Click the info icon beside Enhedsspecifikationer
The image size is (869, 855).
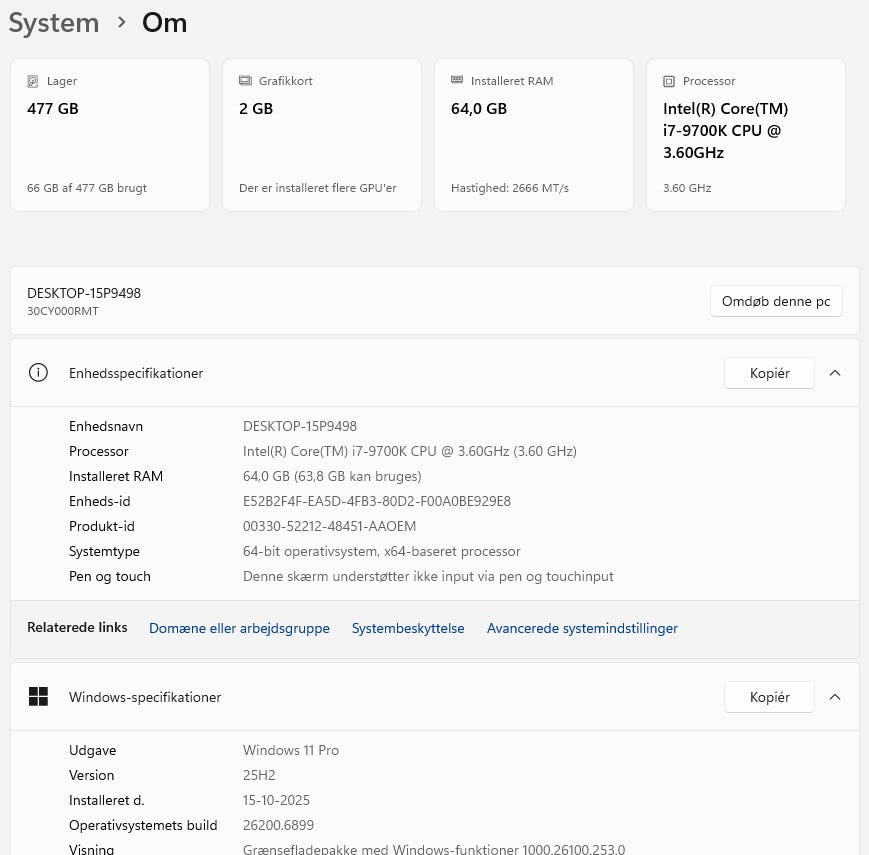pyautogui.click(x=38, y=373)
